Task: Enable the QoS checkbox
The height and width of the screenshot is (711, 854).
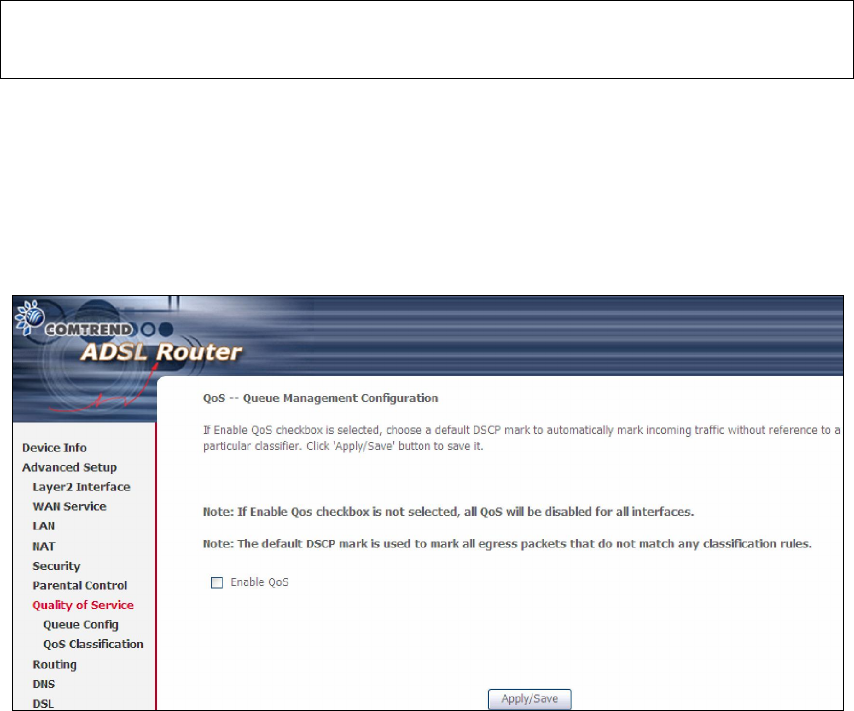Action: [217, 582]
